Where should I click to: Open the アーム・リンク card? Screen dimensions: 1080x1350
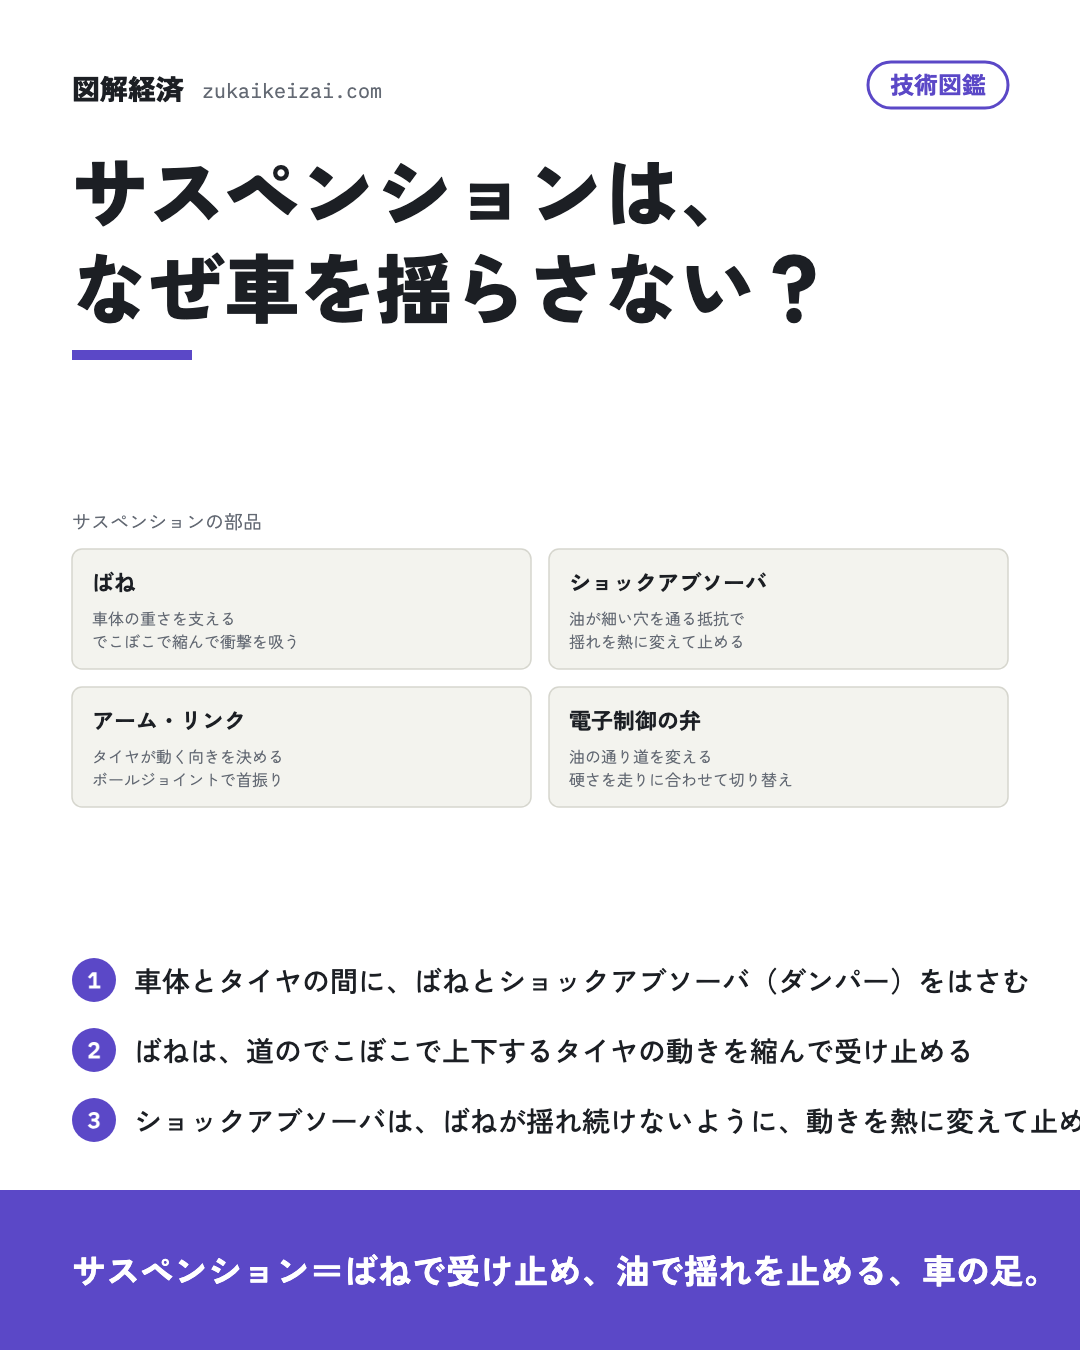301,747
